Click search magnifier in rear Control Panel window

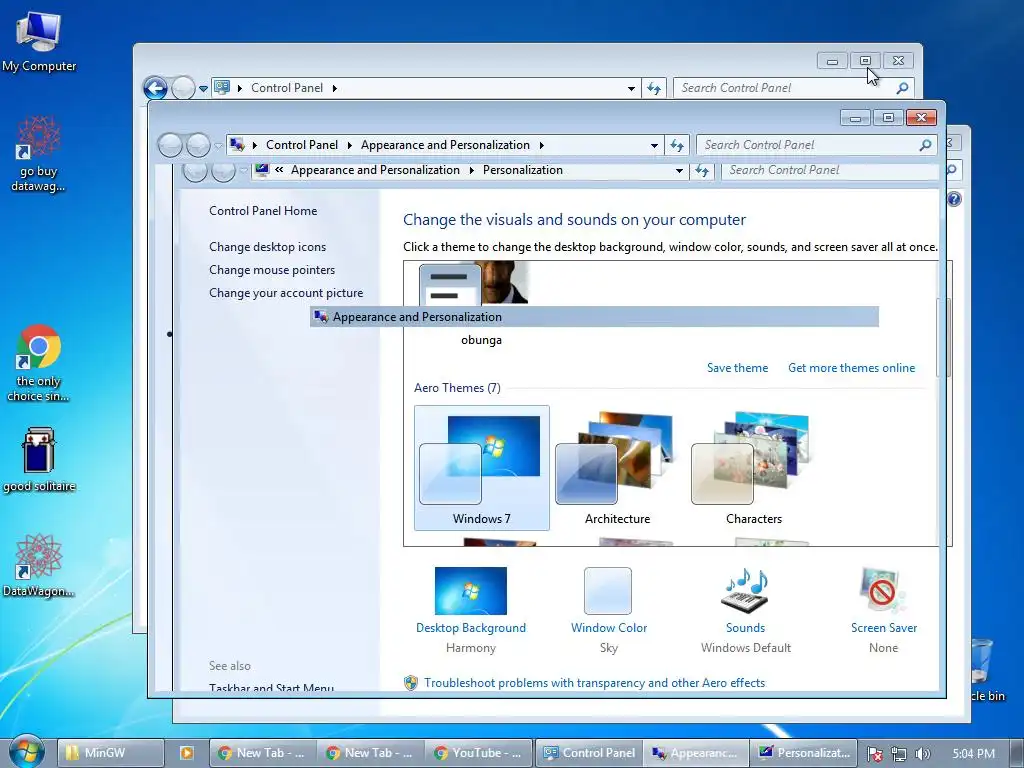(x=902, y=88)
